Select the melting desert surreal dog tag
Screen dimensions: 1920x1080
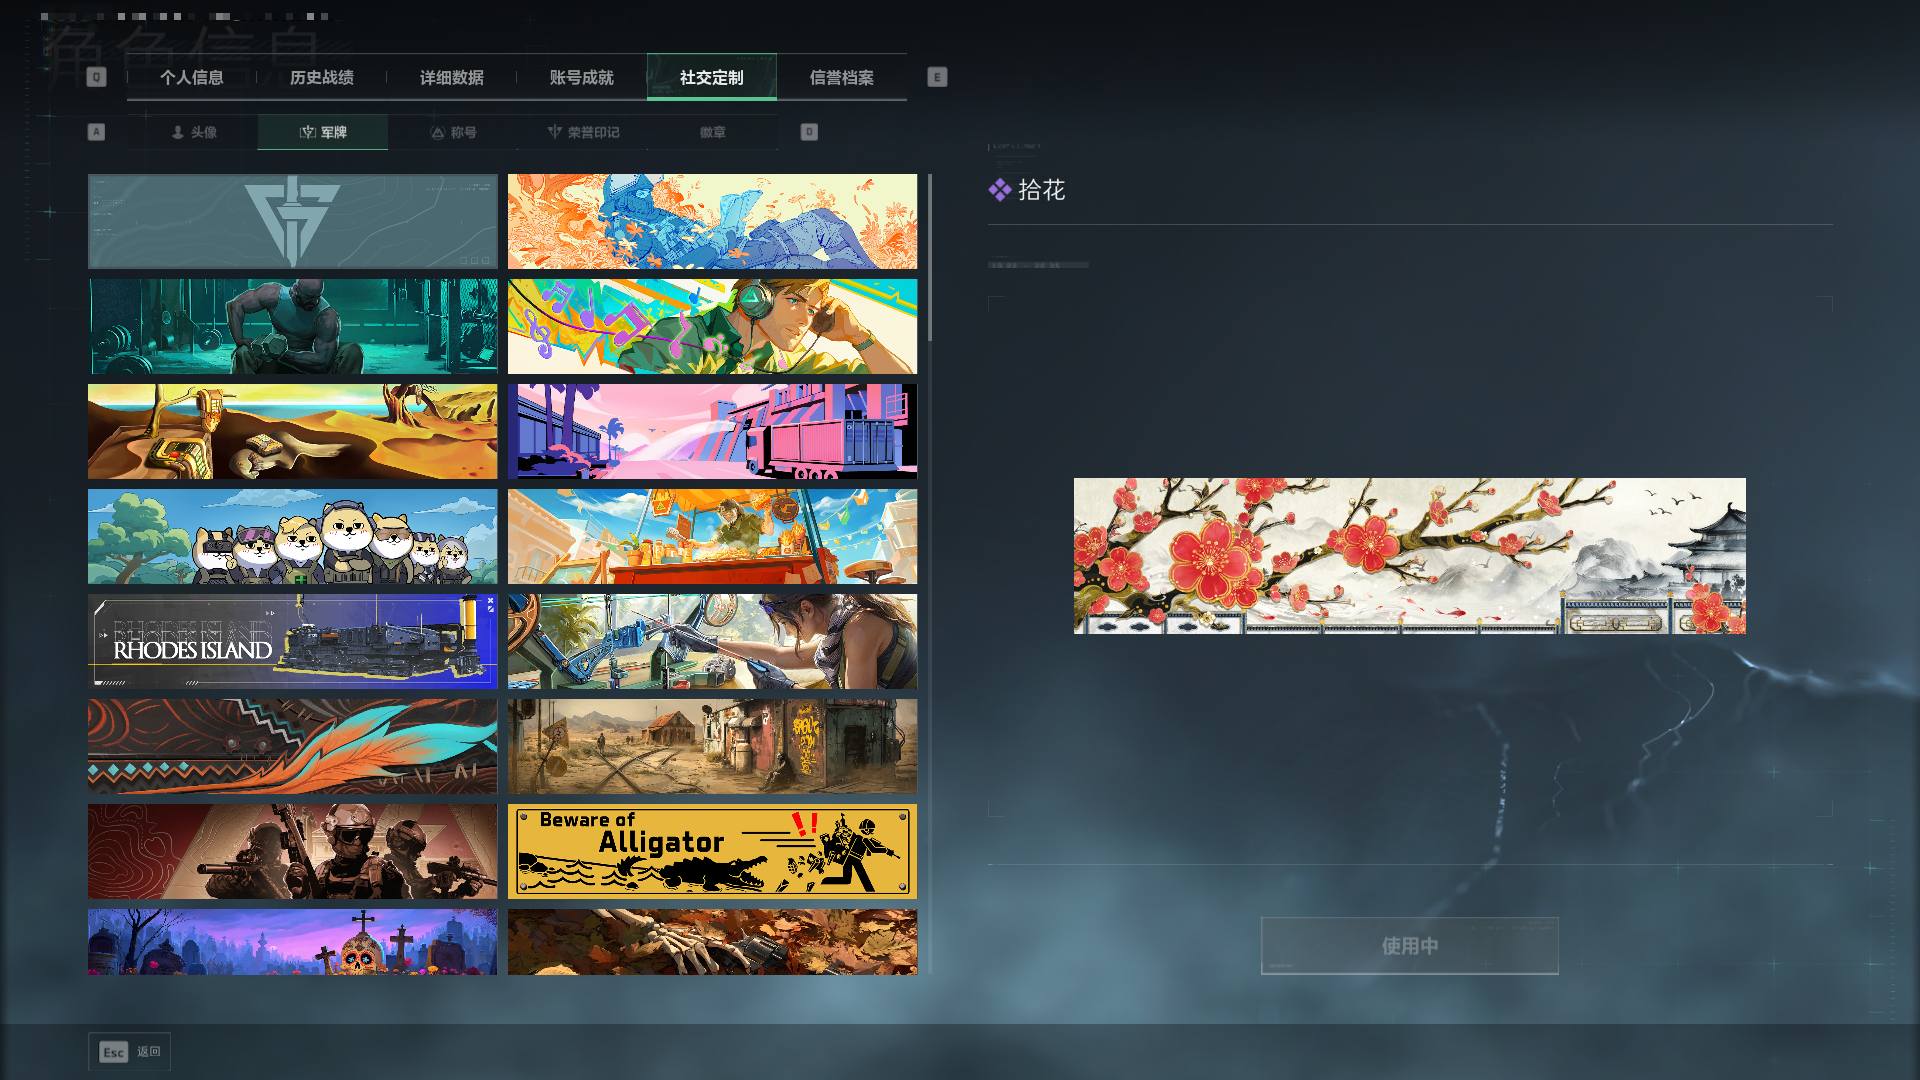(x=292, y=432)
